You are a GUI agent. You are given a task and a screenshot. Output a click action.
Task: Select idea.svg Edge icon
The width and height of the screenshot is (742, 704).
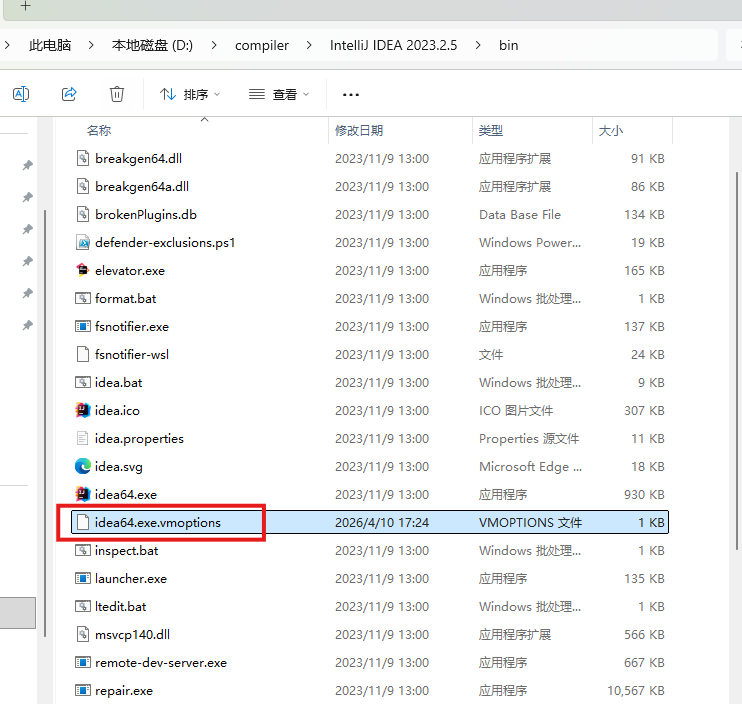(x=83, y=466)
